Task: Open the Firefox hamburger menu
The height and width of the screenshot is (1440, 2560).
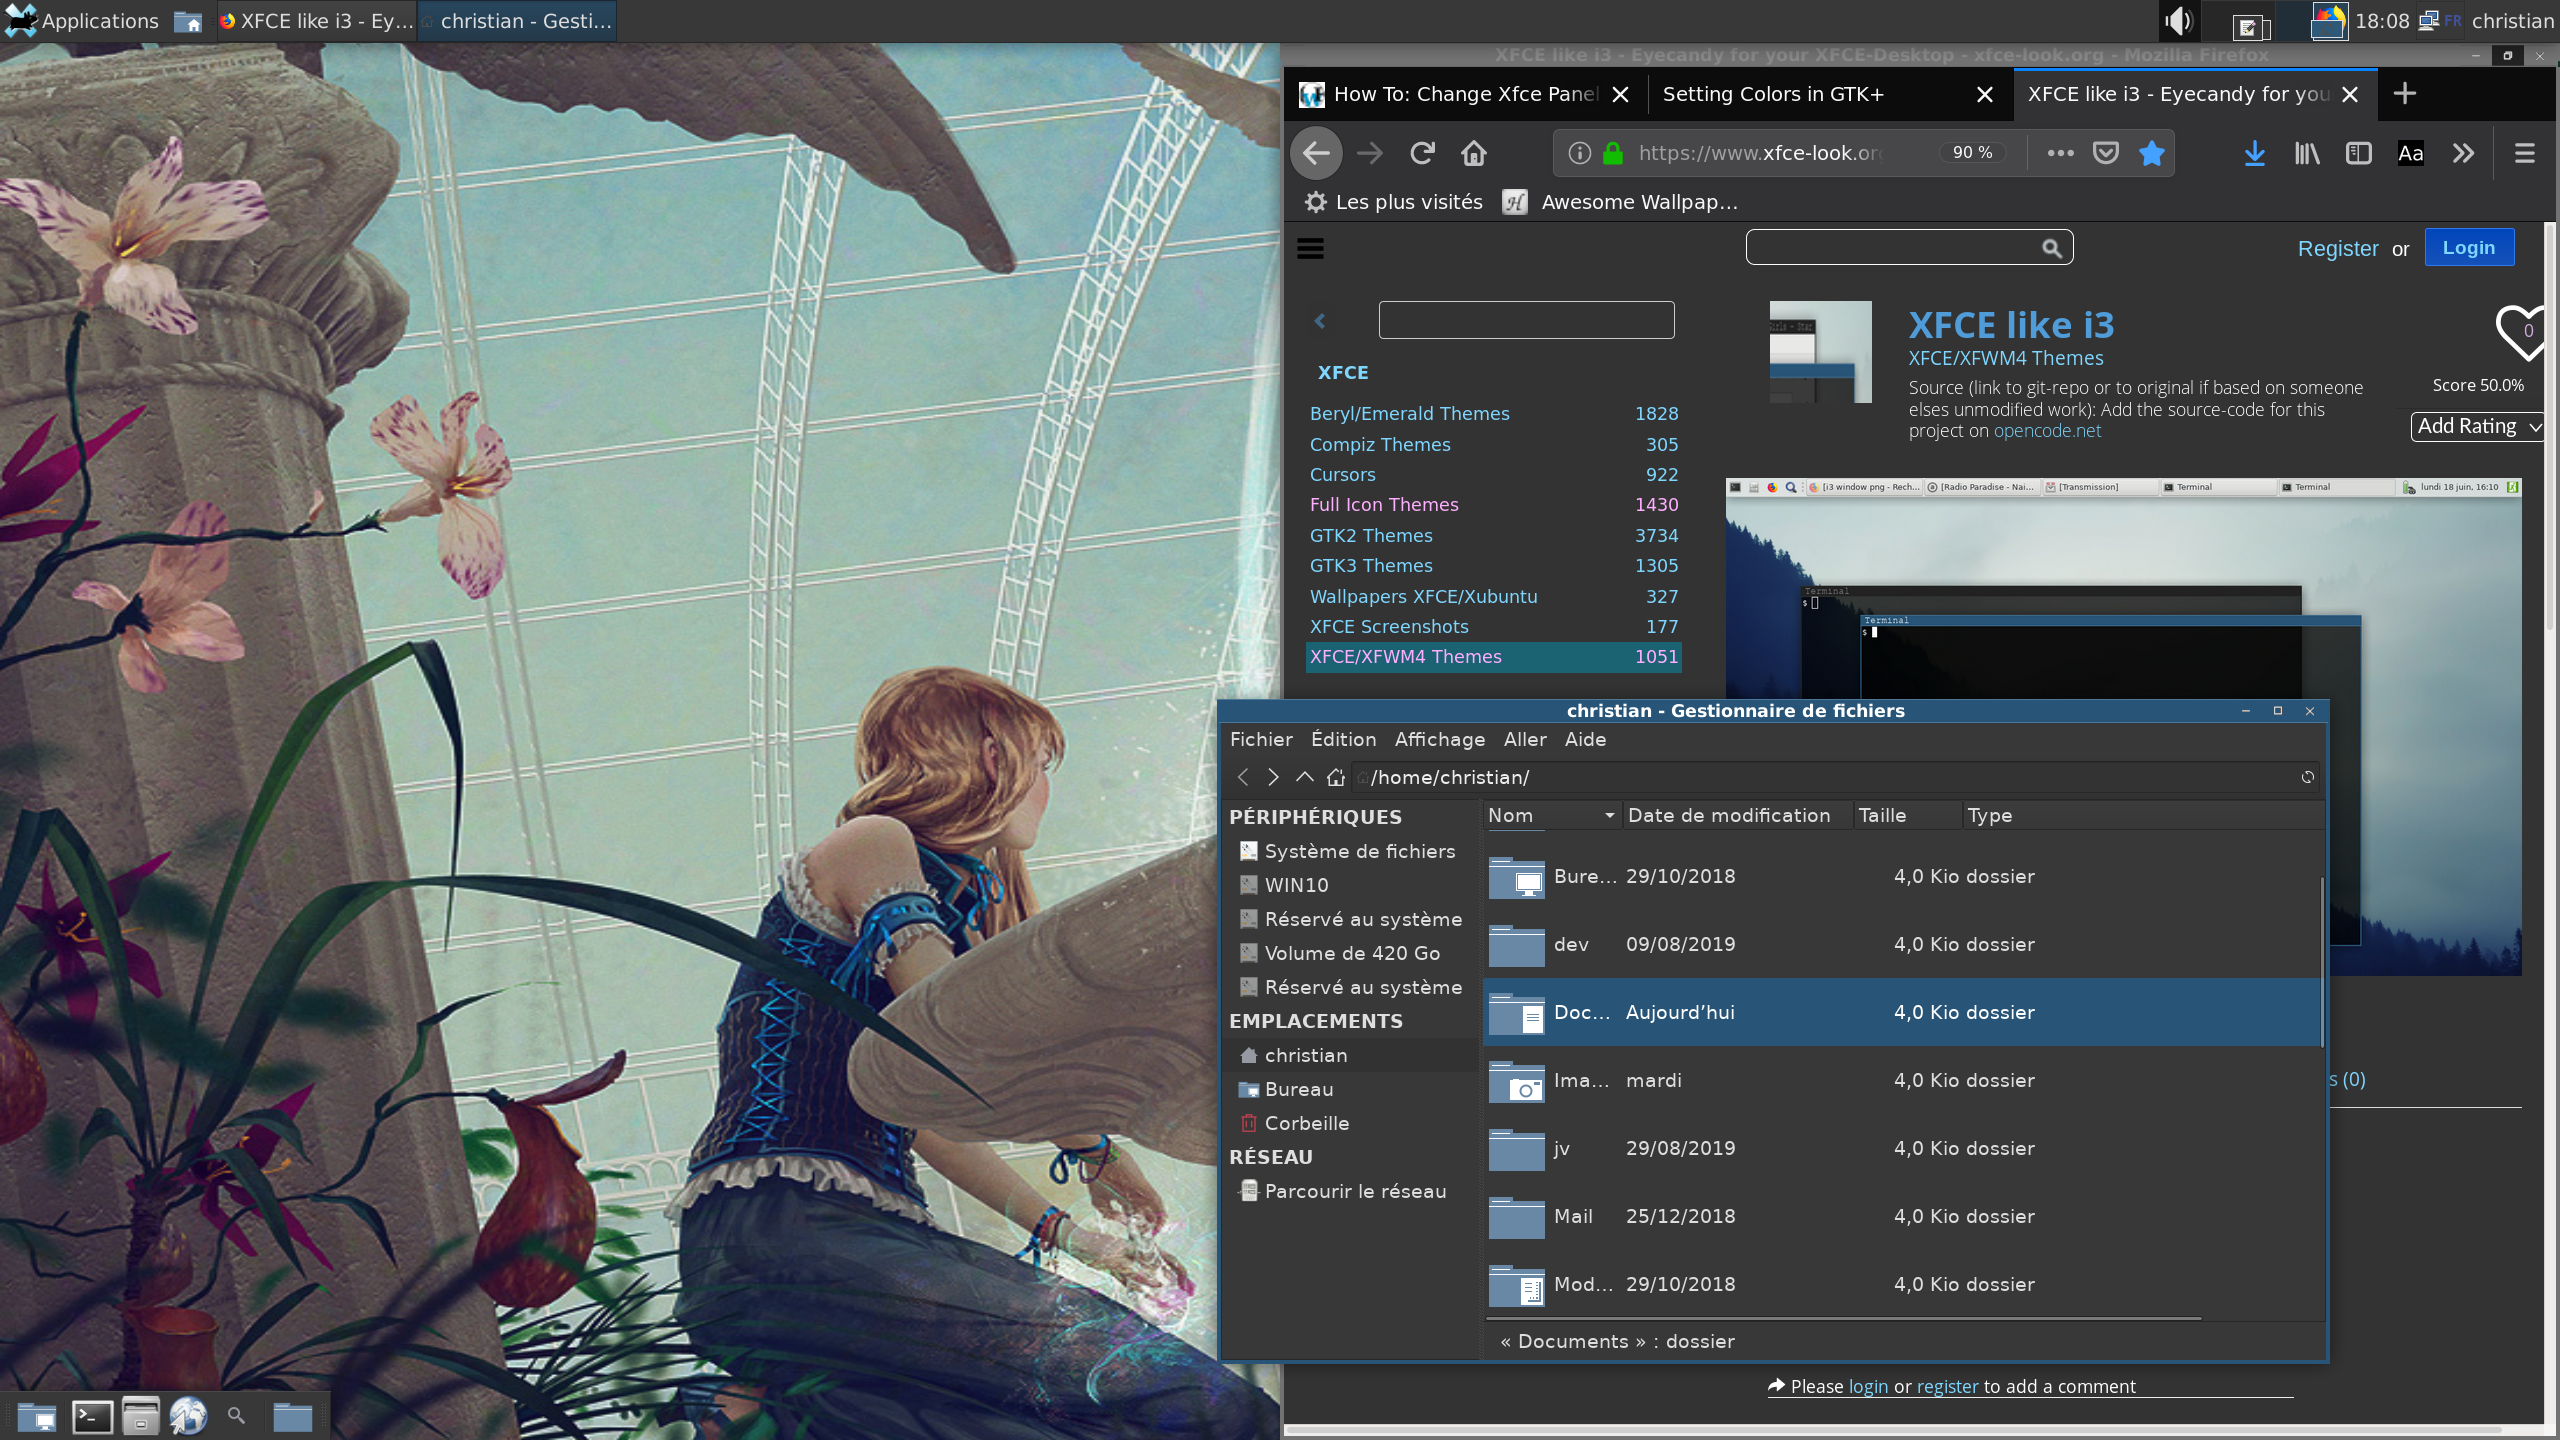Action: [x=2524, y=153]
